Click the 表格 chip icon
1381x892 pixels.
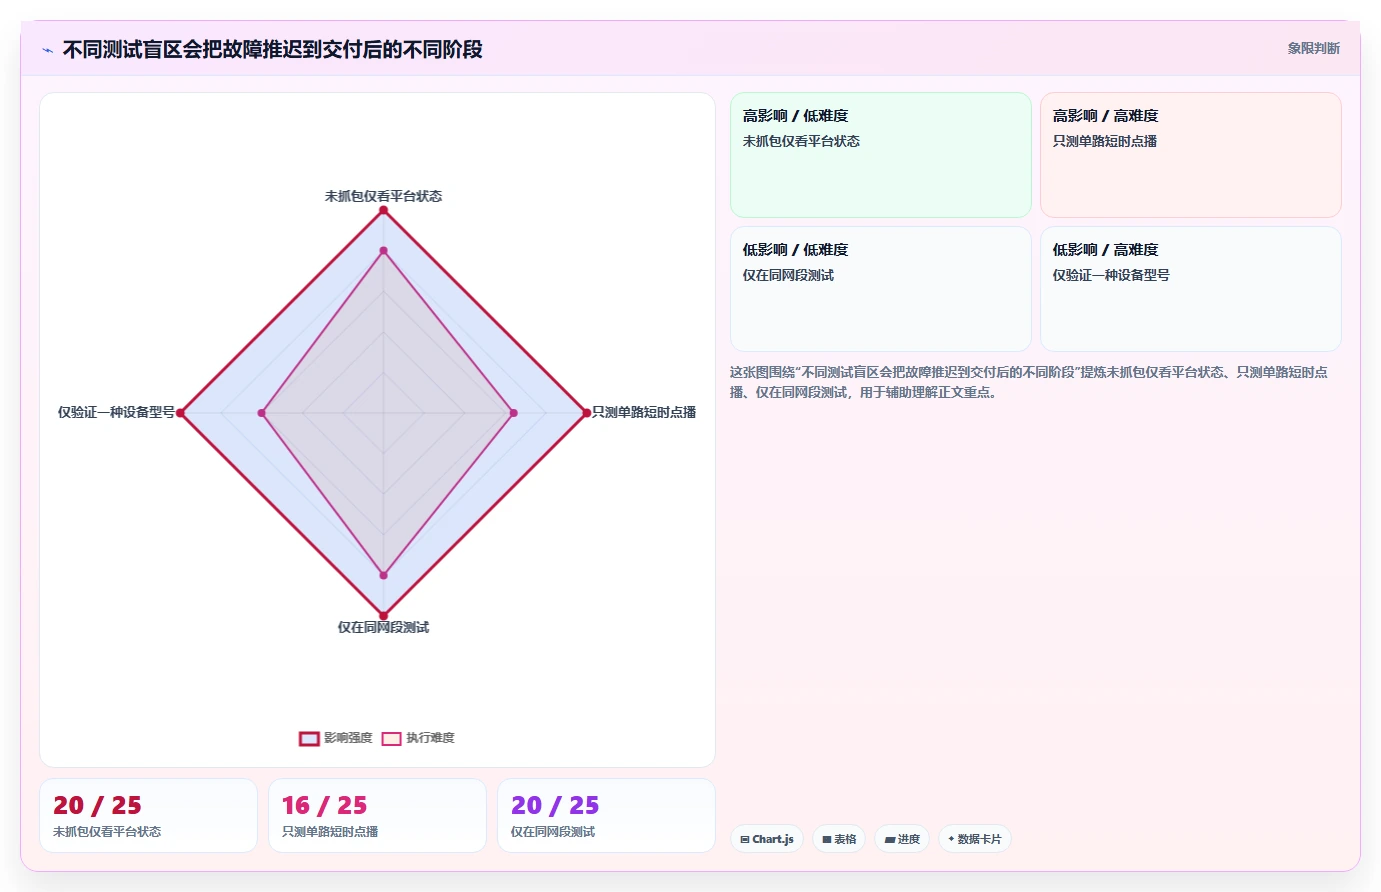(827, 840)
